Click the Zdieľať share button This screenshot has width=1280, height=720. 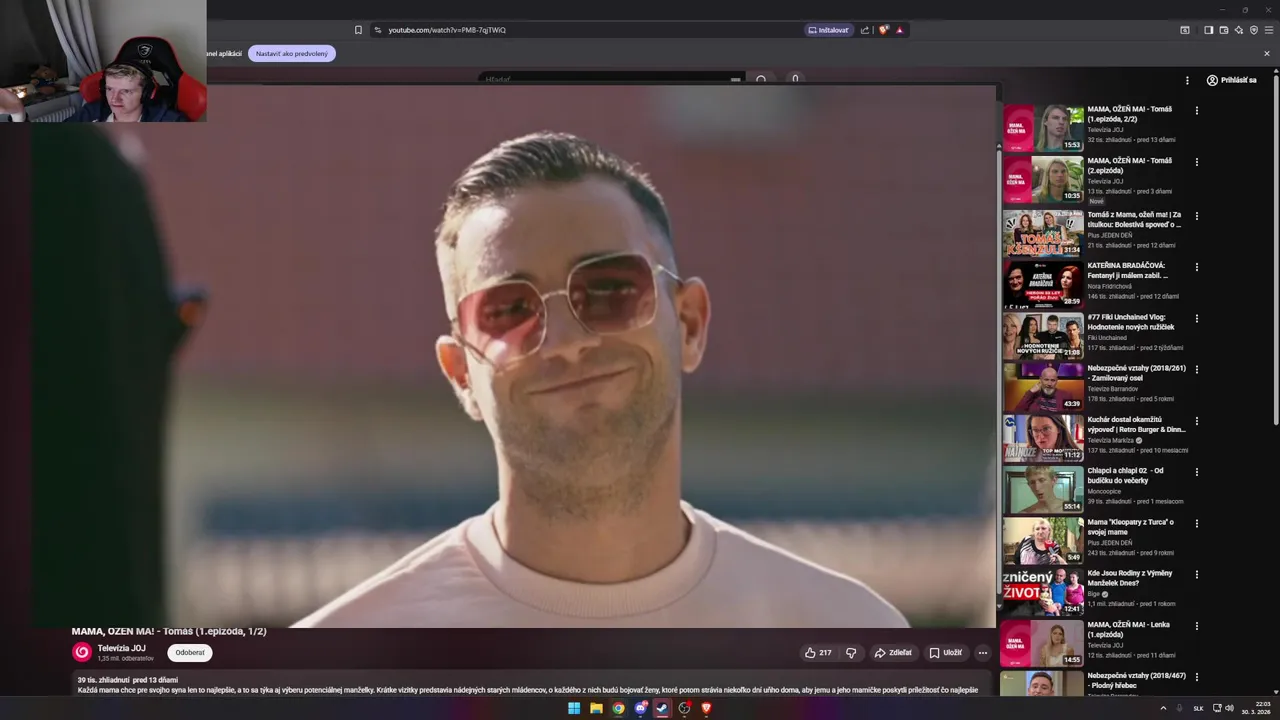[893, 653]
